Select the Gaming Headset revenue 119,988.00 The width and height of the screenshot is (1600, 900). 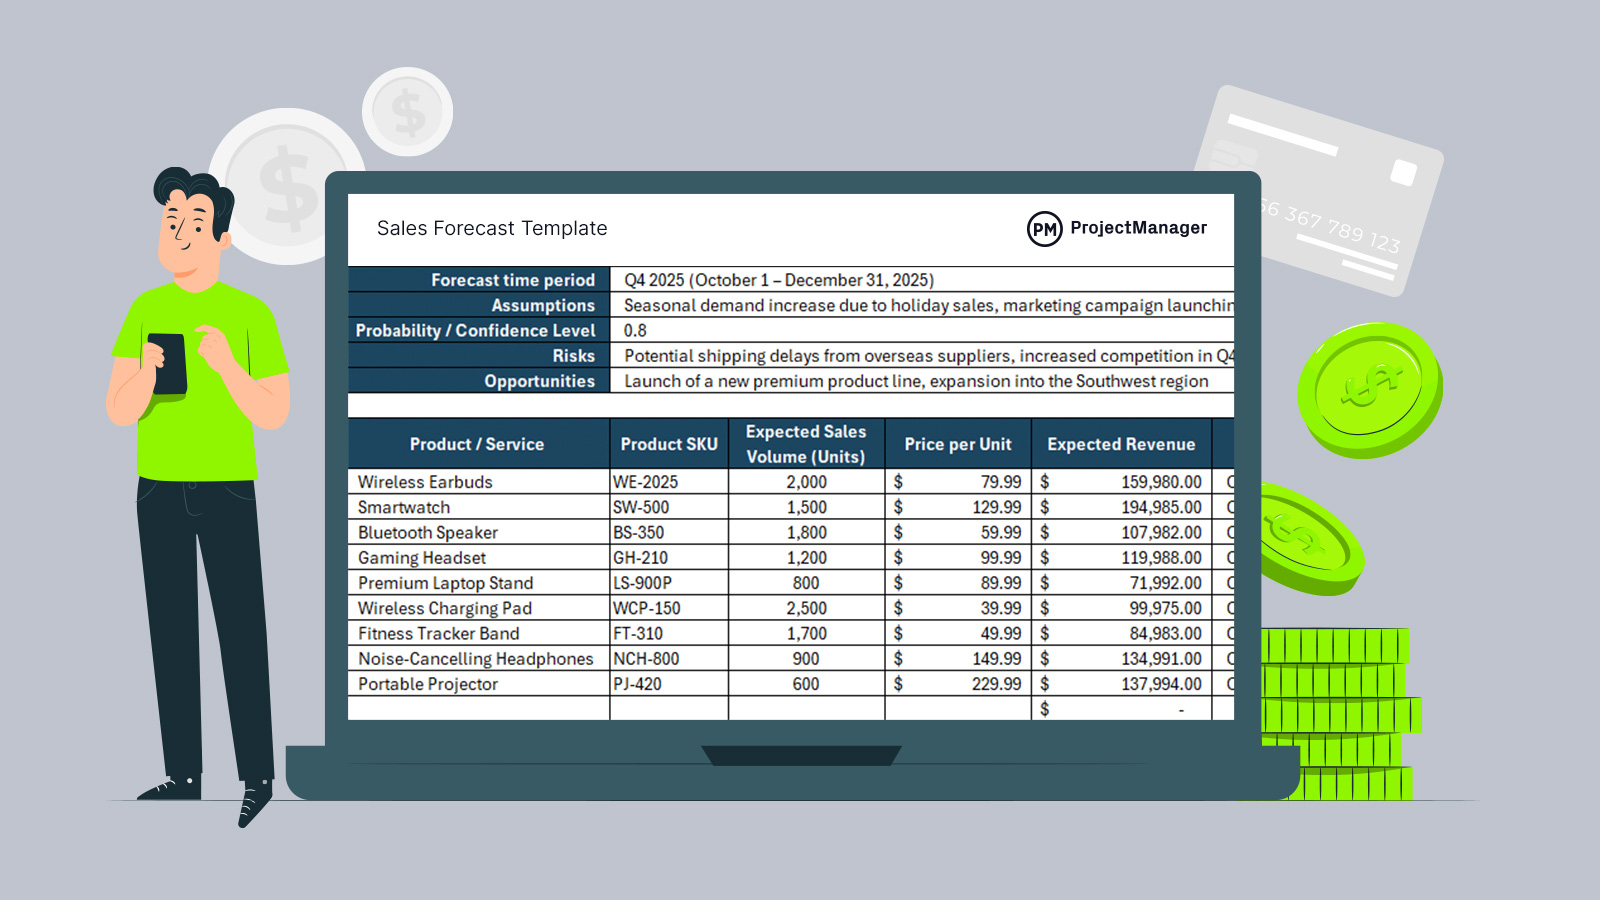pos(1160,558)
